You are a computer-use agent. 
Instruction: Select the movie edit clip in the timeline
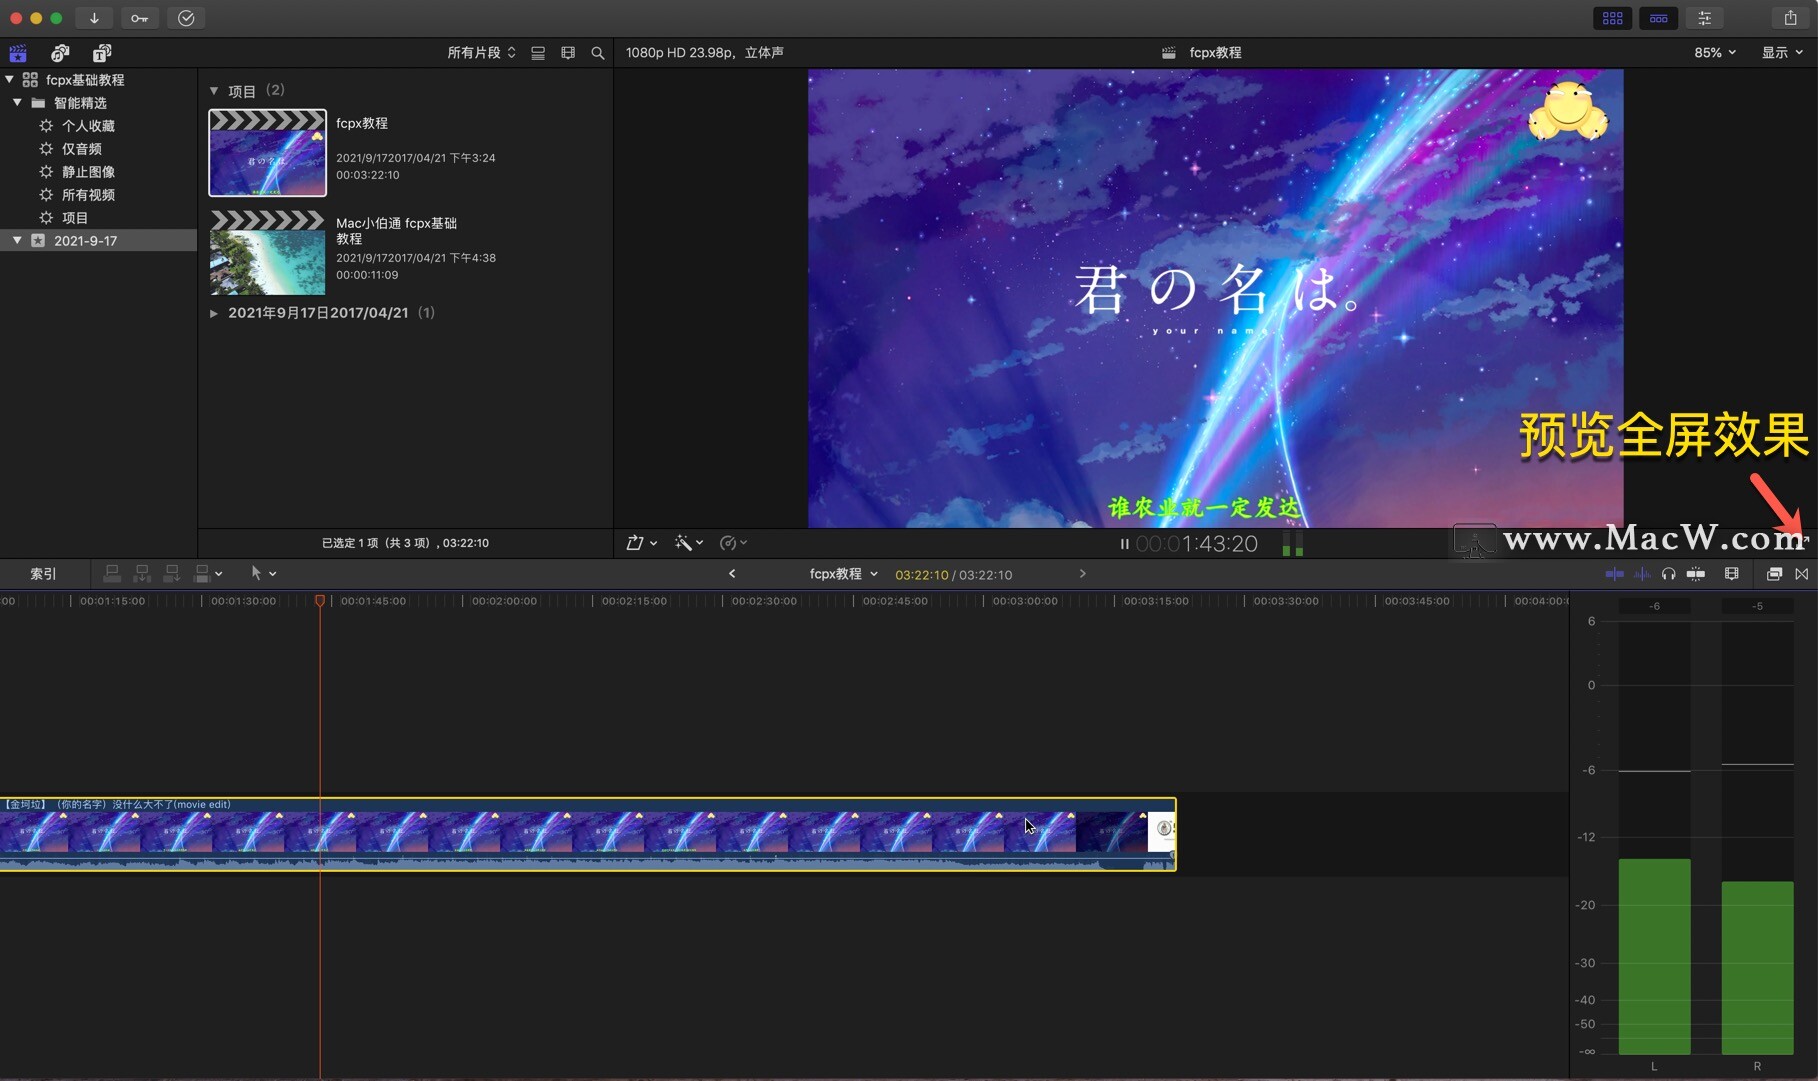pyautogui.click(x=588, y=834)
